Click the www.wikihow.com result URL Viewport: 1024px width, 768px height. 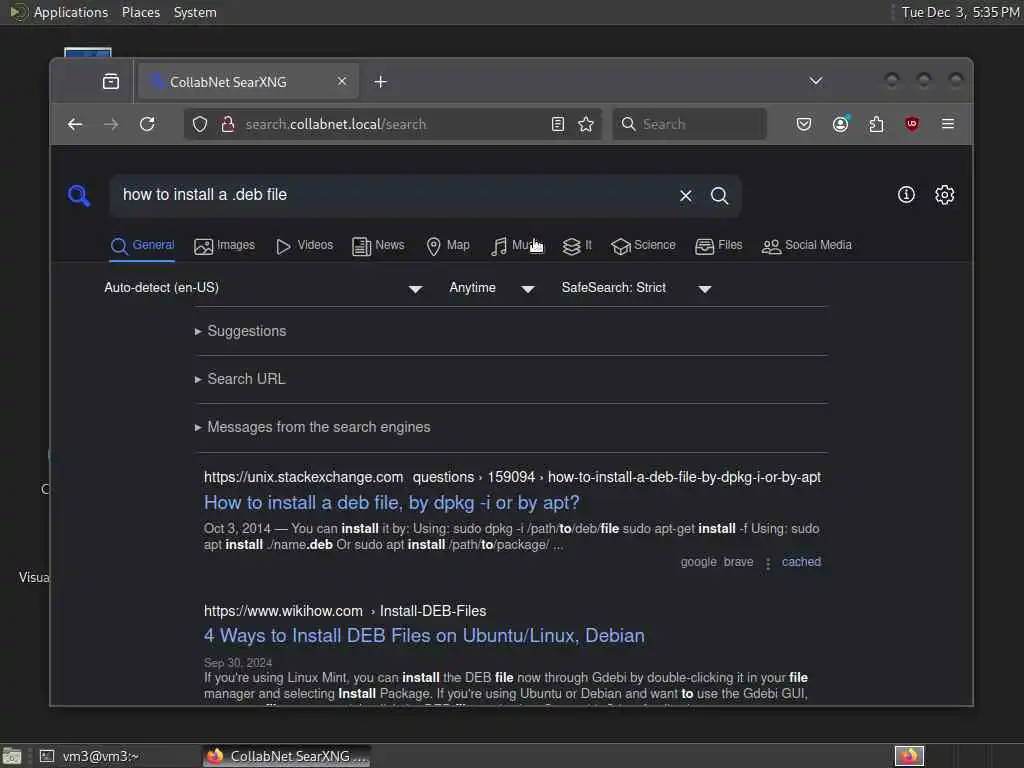(345, 611)
